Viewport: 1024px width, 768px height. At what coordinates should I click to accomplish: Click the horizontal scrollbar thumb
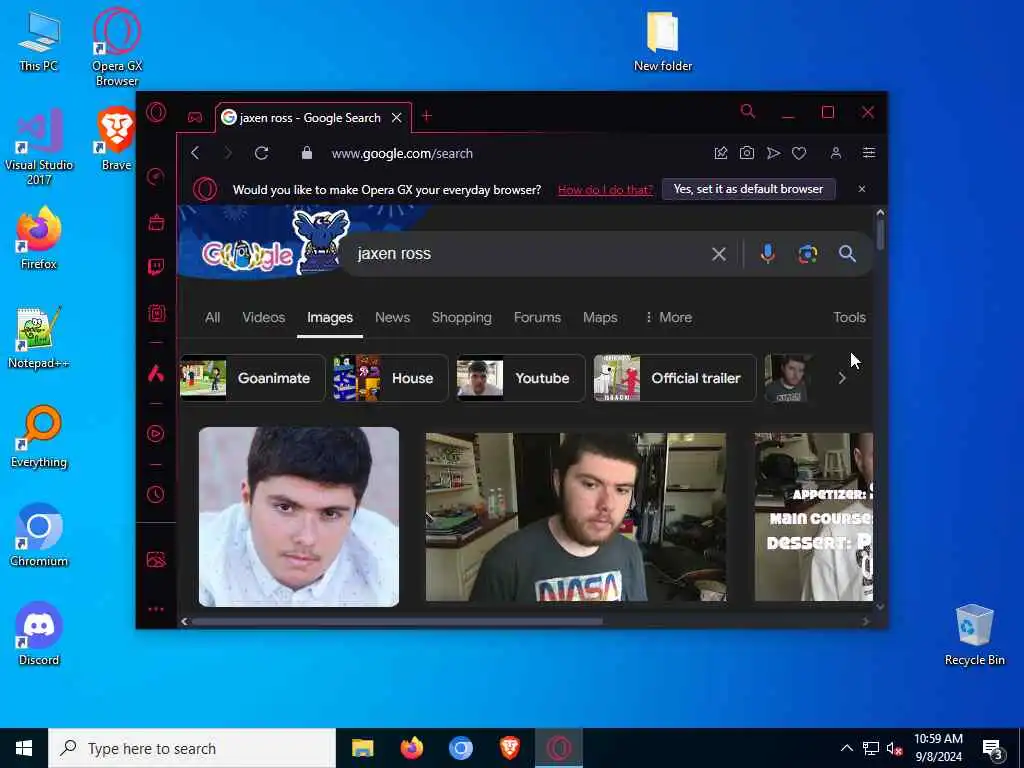(397, 622)
